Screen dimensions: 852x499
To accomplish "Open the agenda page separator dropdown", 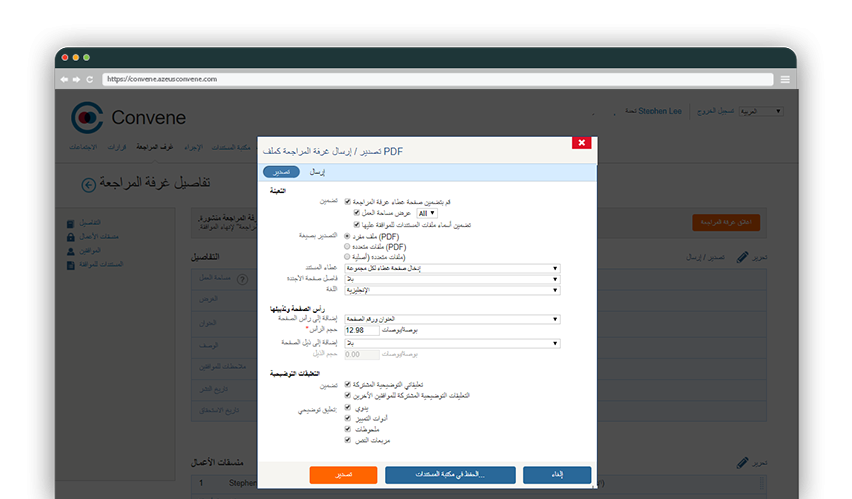I will point(452,279).
